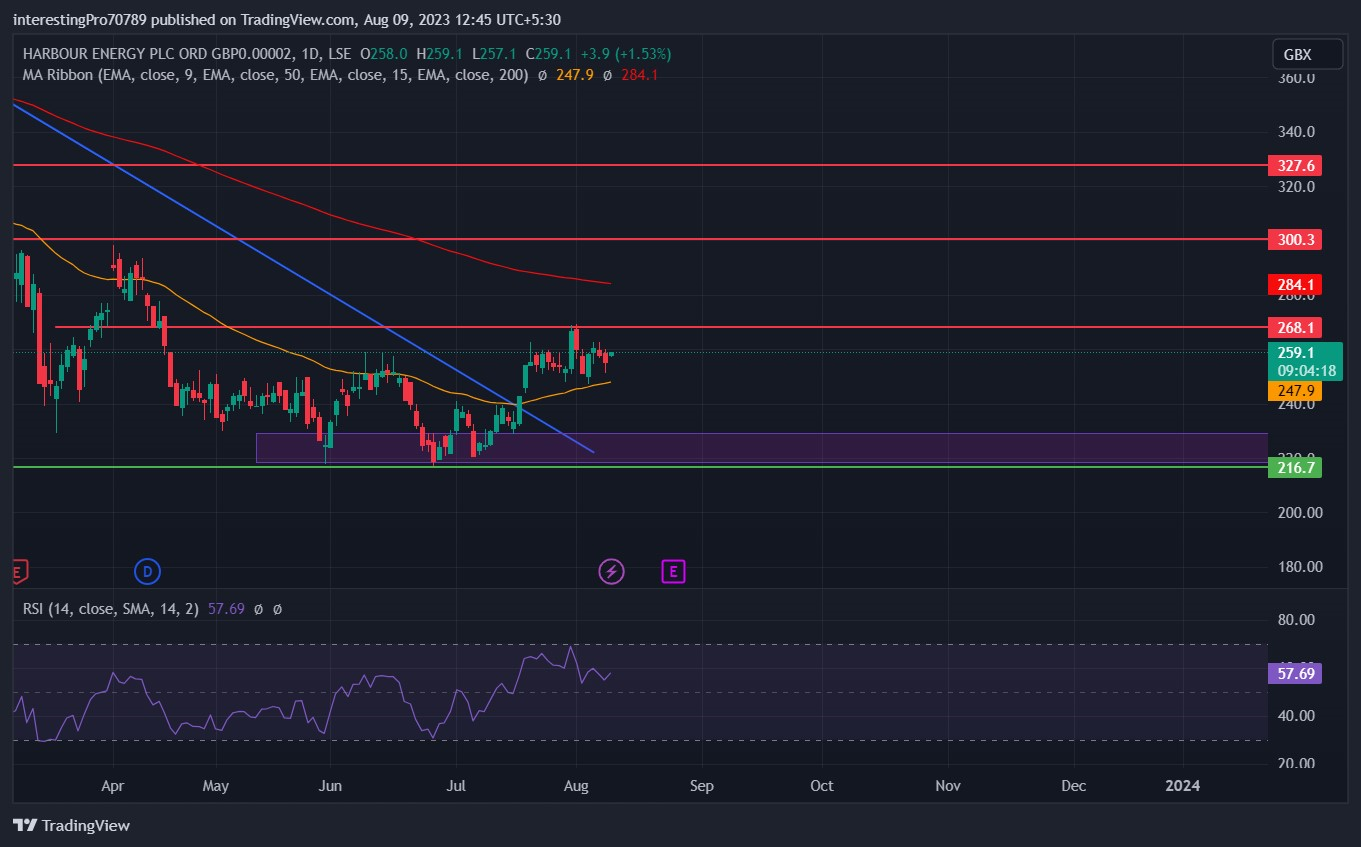Viewport: 1361px width, 847px height.
Task: Click the Nov label on time axis
Action: click(948, 786)
